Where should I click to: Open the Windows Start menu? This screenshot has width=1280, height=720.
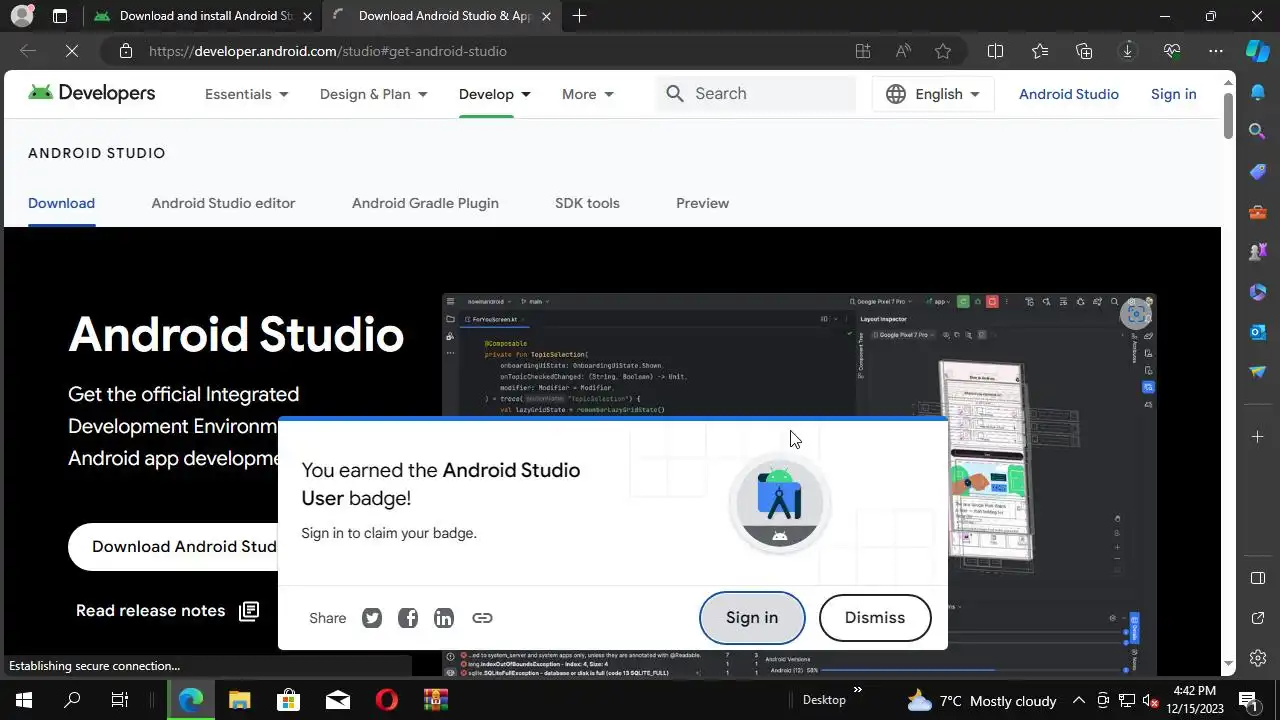[23, 700]
